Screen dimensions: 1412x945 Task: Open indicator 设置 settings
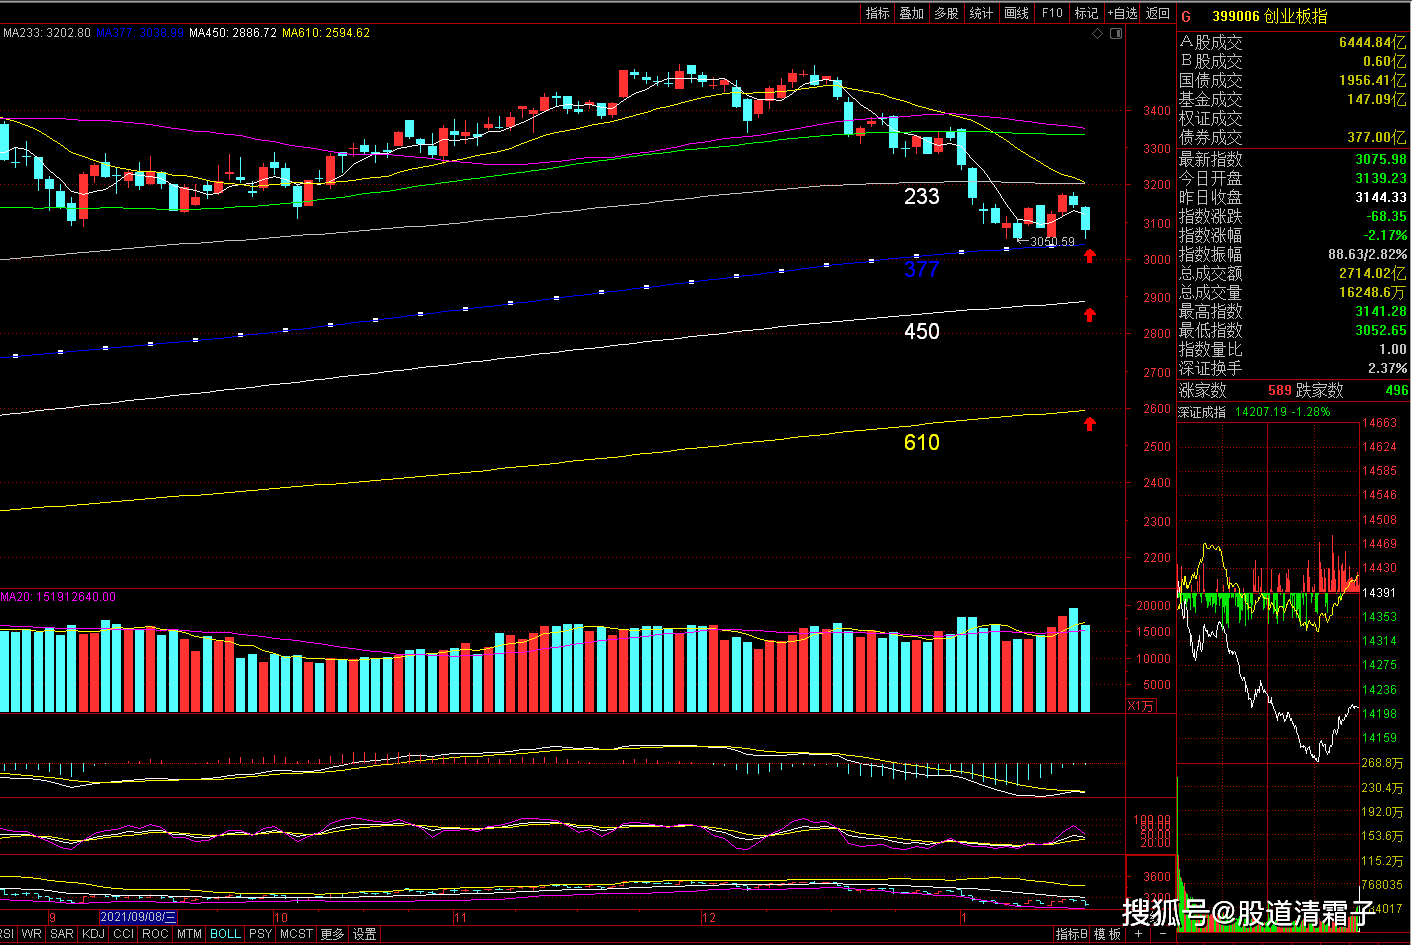point(365,934)
